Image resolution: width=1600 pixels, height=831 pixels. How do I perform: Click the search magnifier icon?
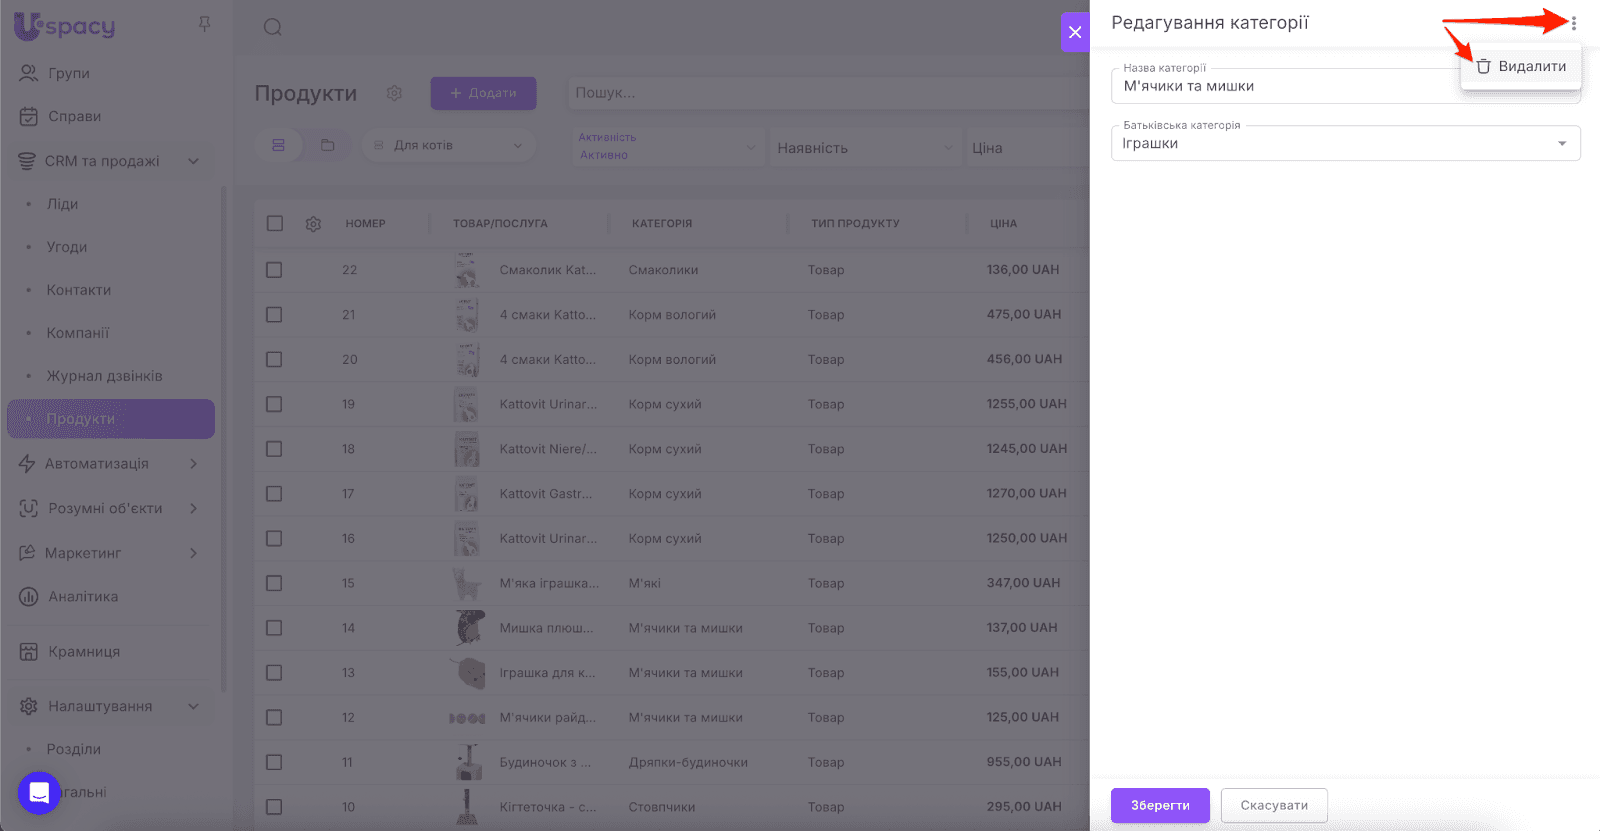pos(272,27)
